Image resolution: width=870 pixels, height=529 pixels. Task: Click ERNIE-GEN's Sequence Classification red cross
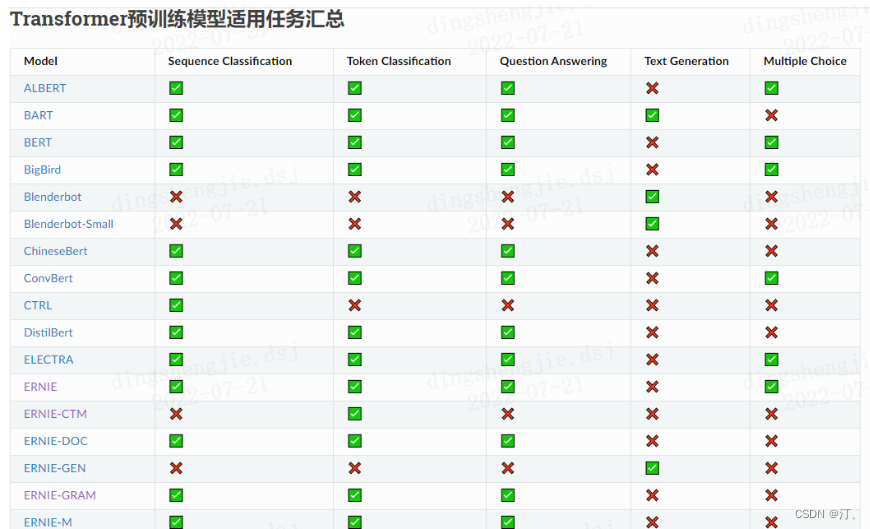[x=176, y=468]
